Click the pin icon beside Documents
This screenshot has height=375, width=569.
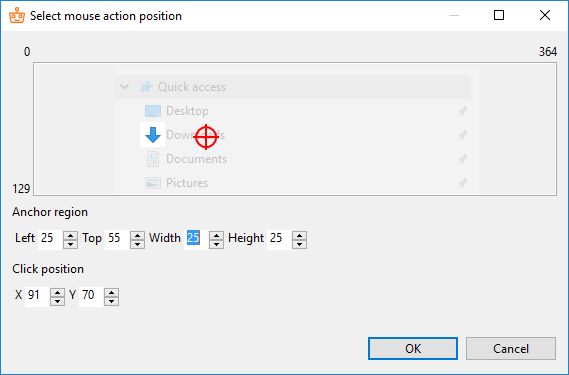pyautogui.click(x=462, y=159)
